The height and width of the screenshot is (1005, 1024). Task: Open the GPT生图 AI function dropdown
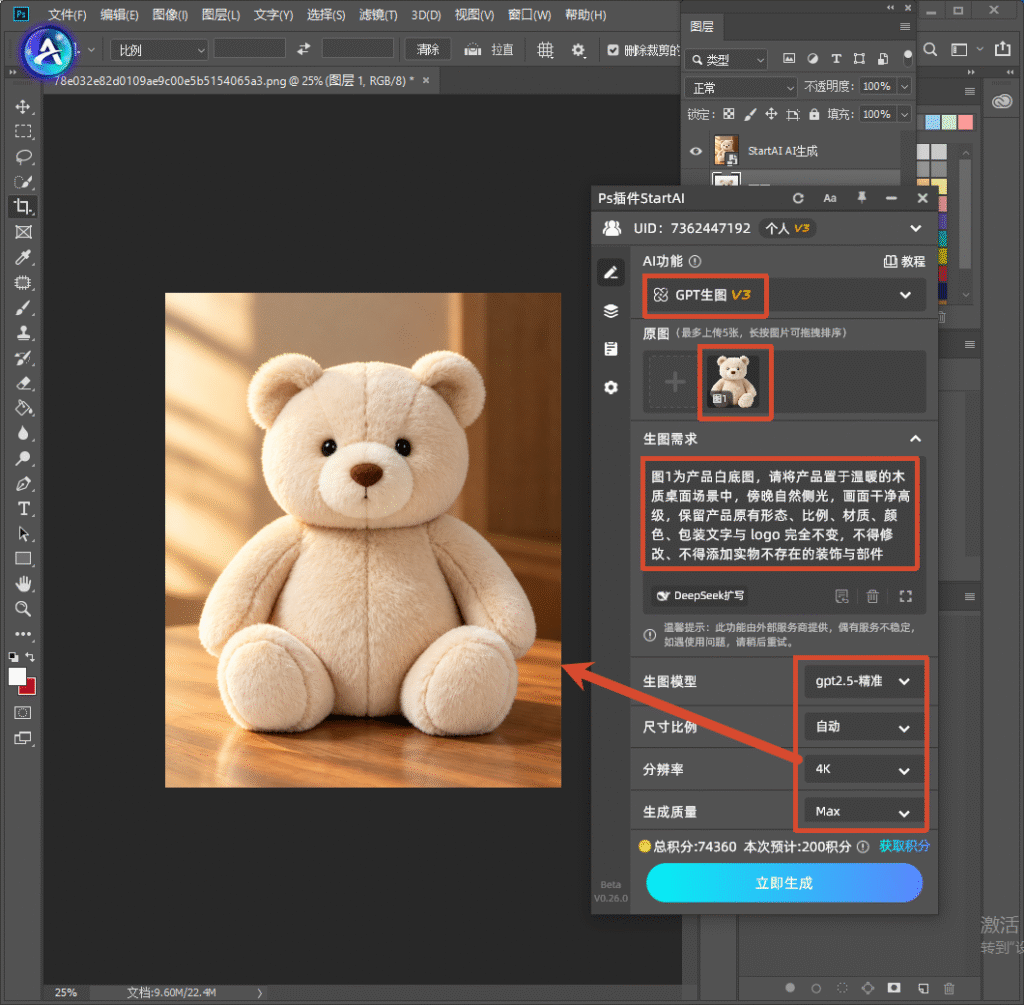(x=784, y=295)
